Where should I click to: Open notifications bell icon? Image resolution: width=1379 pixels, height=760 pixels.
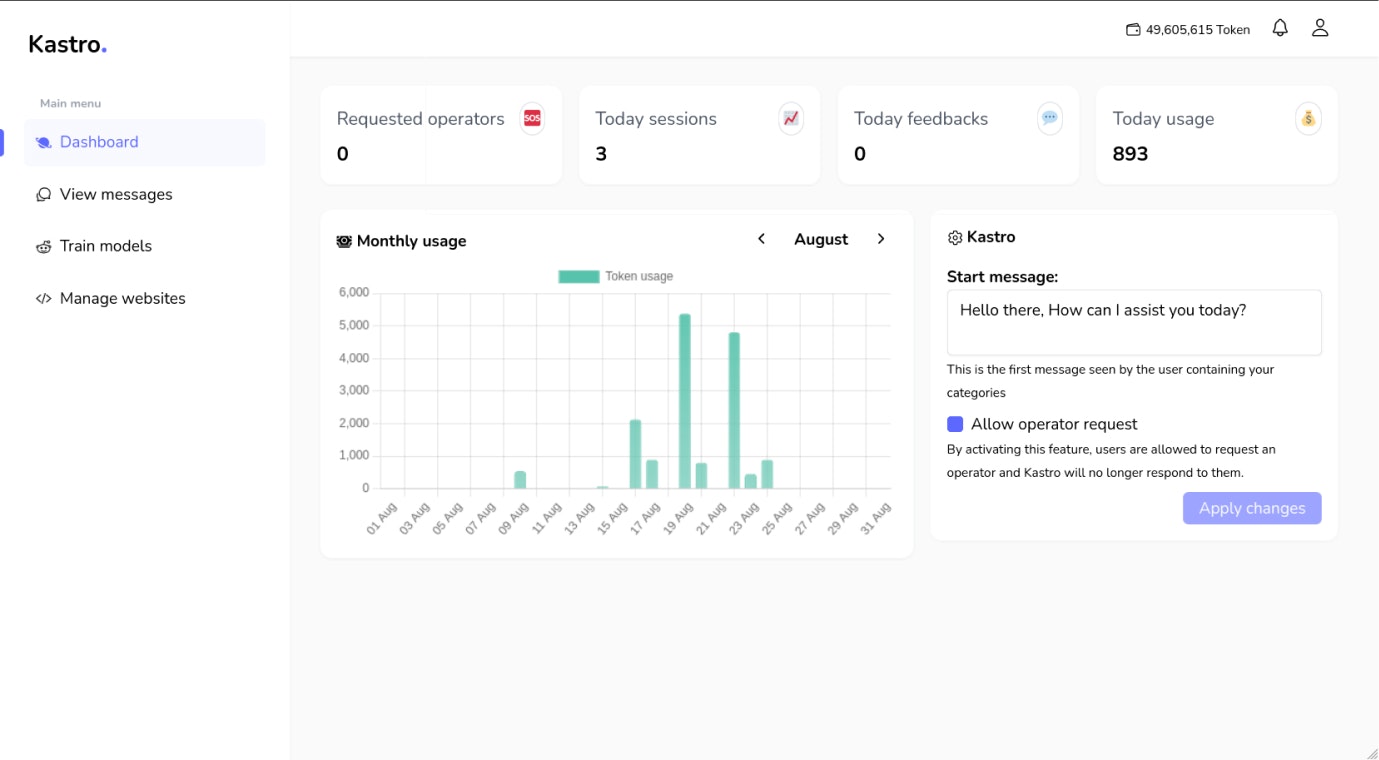[1280, 28]
